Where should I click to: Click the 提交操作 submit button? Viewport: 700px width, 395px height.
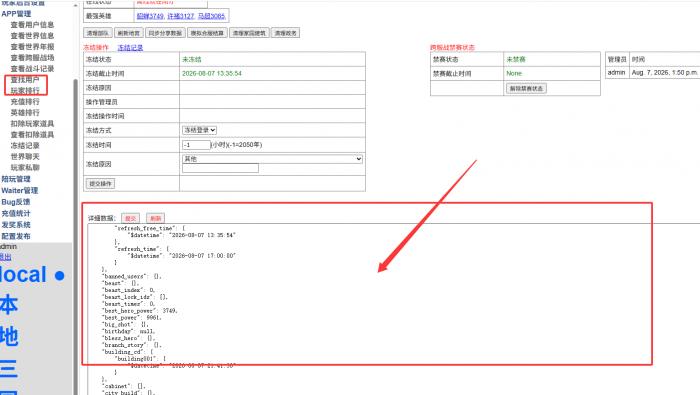click(x=100, y=183)
